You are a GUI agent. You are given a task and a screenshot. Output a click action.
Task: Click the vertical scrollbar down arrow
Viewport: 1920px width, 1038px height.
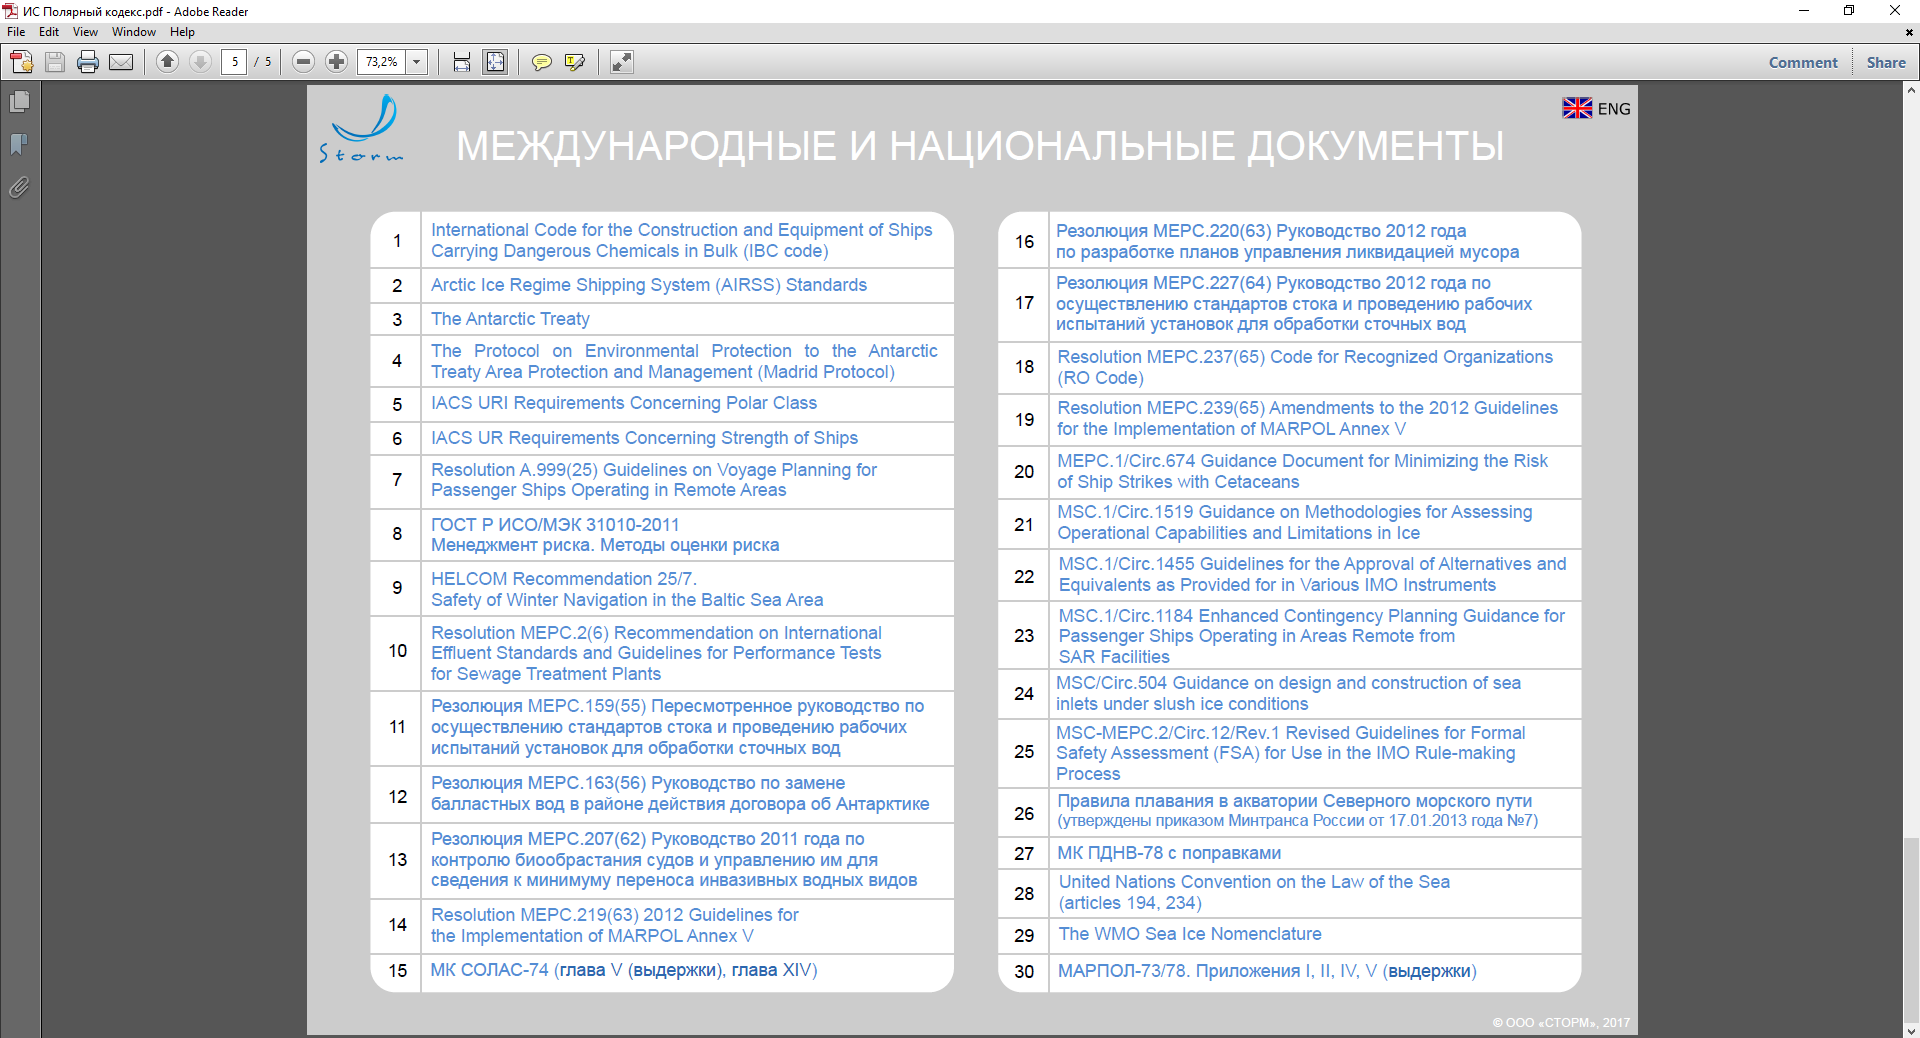pyautogui.click(x=1911, y=1030)
